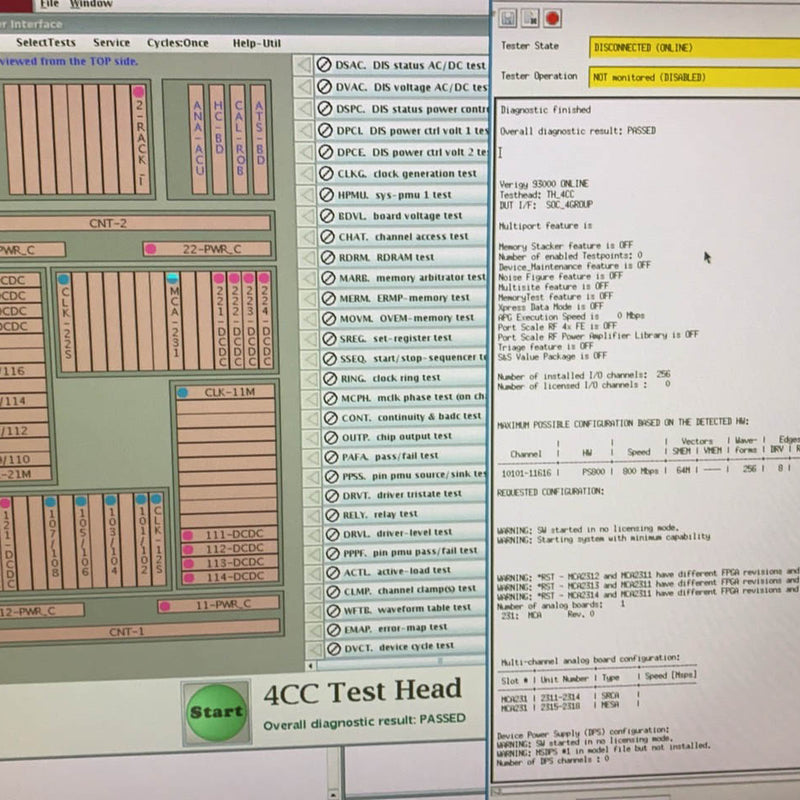Click the circle-slash icon for CLKG test
Viewport: 800px width, 800px height.
[326, 173]
